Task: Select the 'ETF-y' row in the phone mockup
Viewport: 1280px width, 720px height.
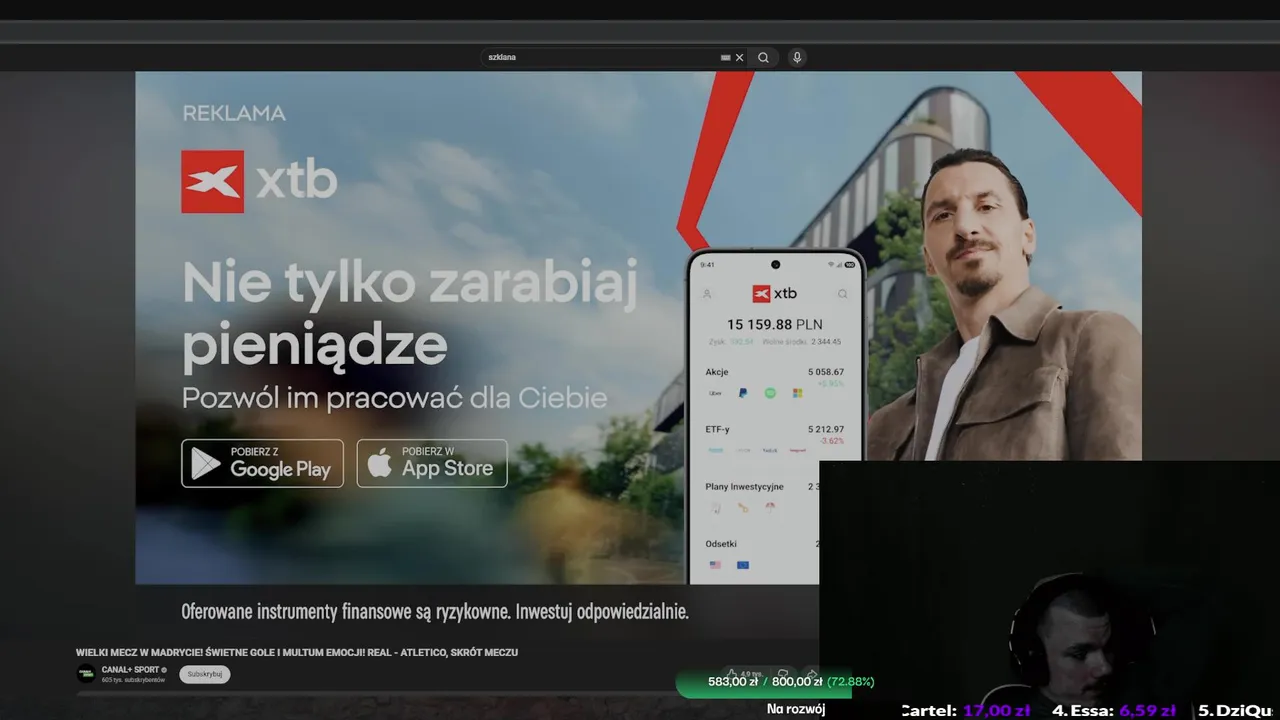Action: pyautogui.click(x=774, y=439)
